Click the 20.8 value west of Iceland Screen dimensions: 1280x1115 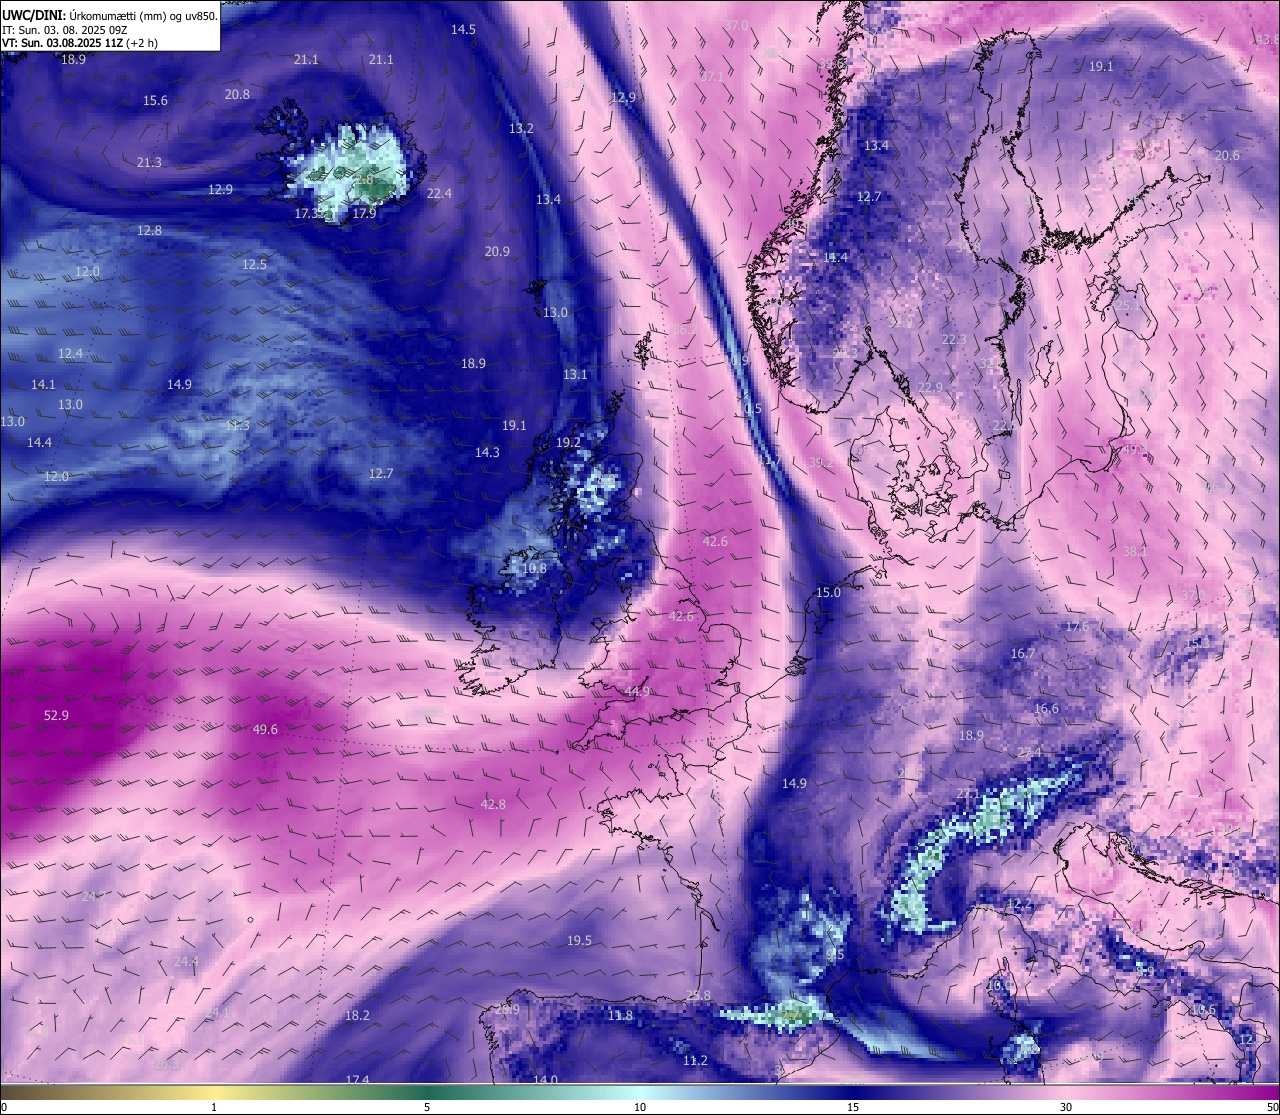(x=237, y=94)
